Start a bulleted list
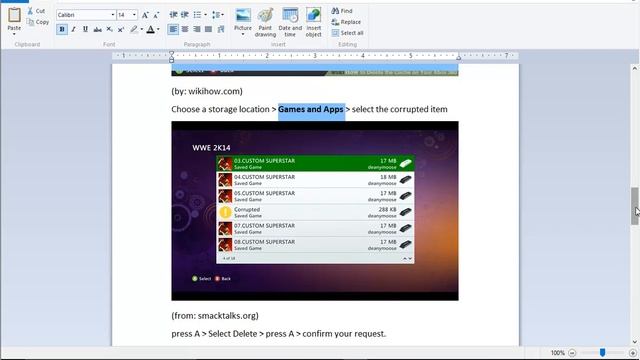Screen dimensions: 640x360 point(198,15)
